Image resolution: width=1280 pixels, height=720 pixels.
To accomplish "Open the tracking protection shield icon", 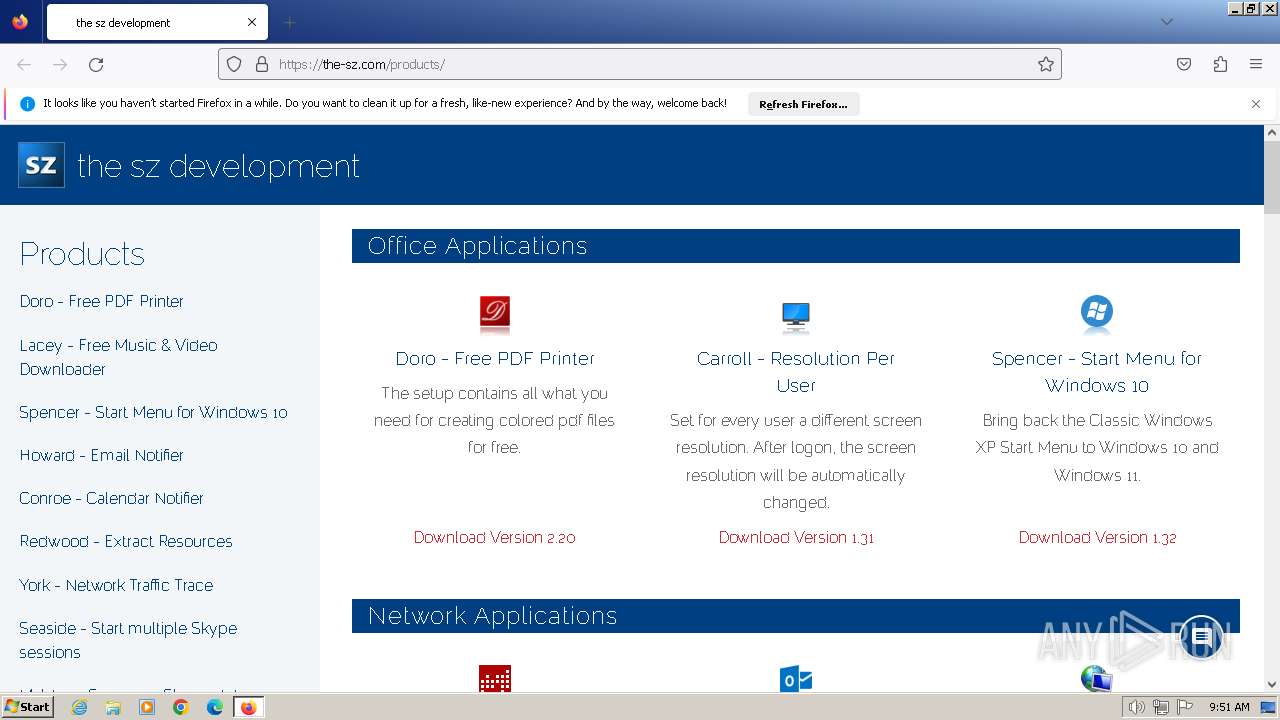I will pos(234,64).
